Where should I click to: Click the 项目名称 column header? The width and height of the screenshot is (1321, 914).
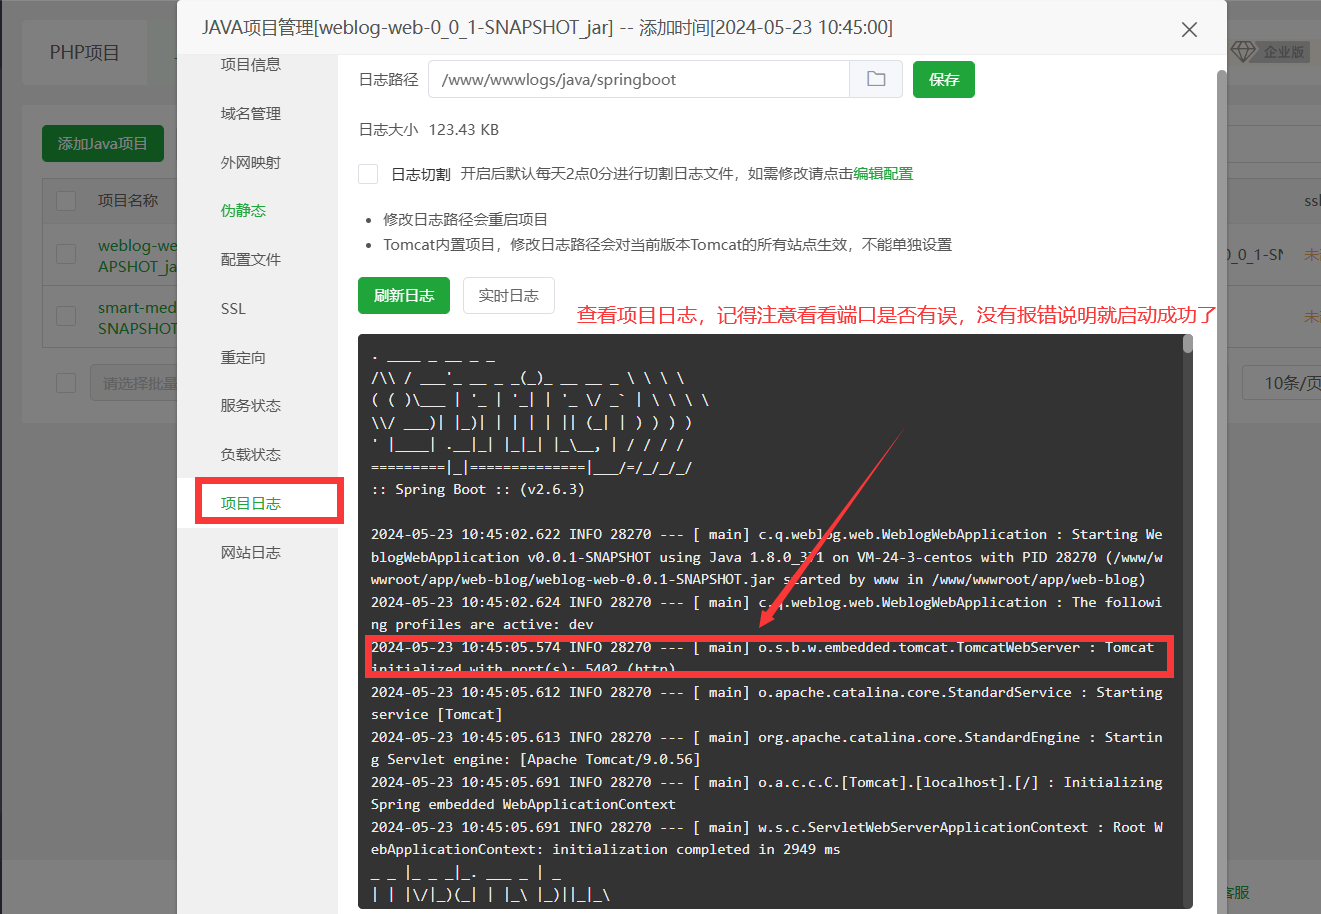128,200
